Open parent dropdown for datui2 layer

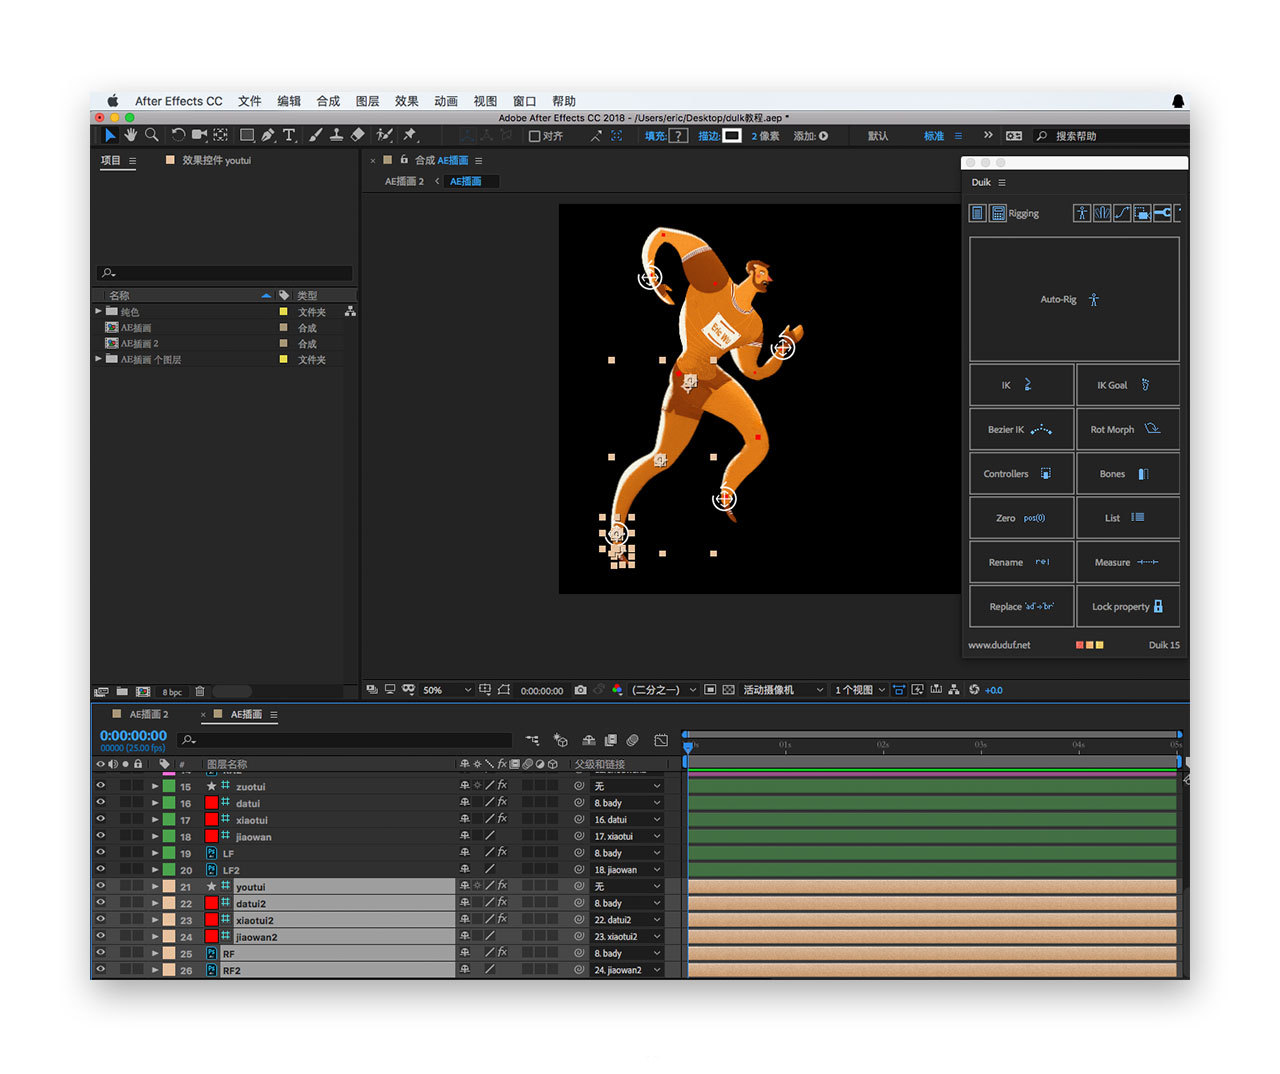pos(626,903)
